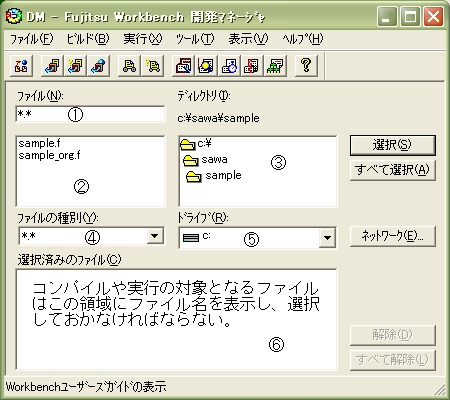Expand the ドライブ dropdown arrow

[x=327, y=238]
